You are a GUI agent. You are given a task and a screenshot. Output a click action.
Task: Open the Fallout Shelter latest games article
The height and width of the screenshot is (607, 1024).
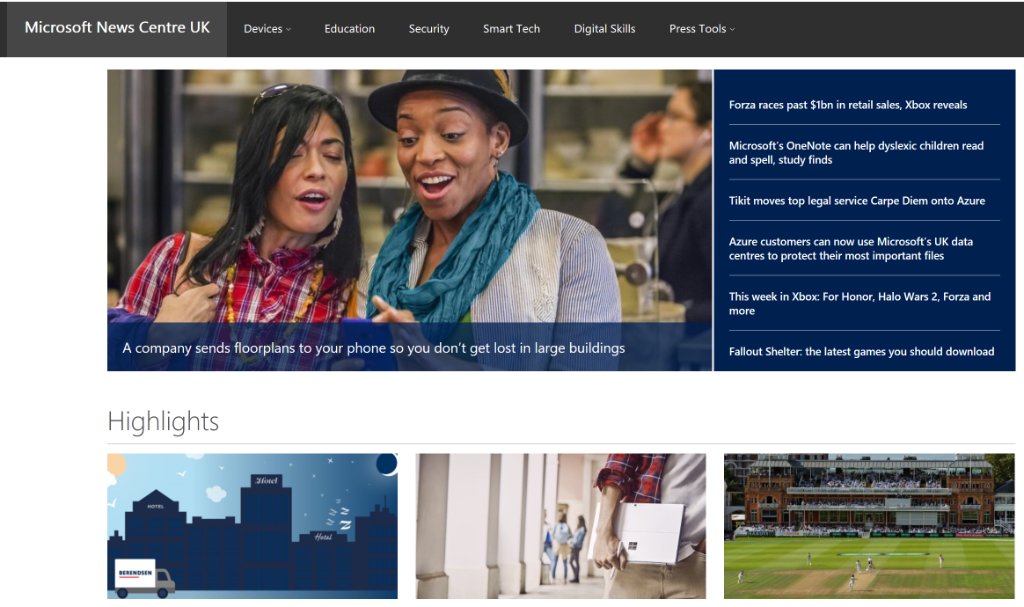click(861, 352)
